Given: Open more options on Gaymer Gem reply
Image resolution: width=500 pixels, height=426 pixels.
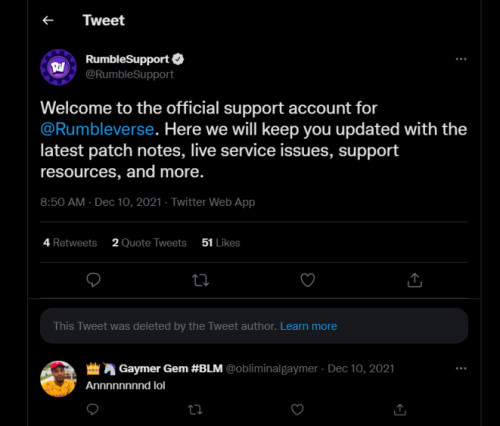Looking at the screenshot, I should pos(461,368).
